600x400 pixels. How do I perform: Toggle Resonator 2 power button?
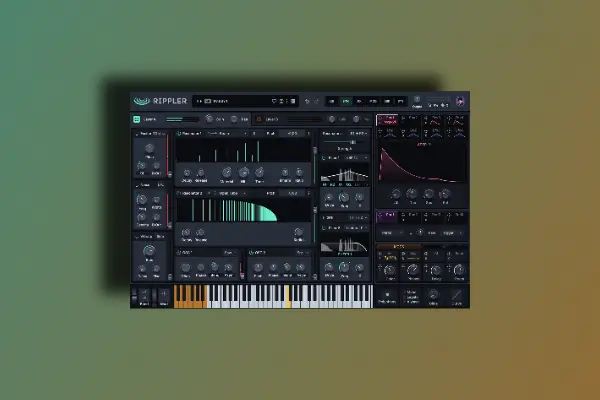[x=179, y=193]
